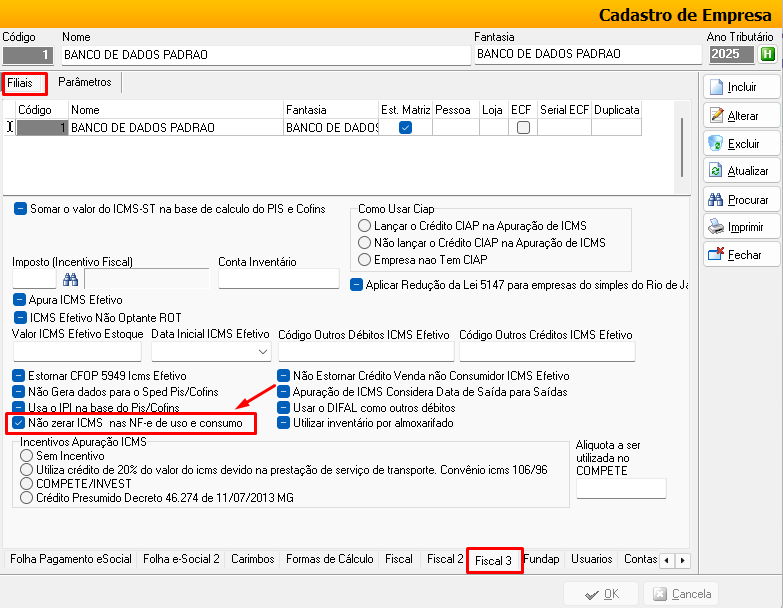The width and height of the screenshot is (783, 608).
Task: Select grid row BANCO DE DADOS PADRAO
Action: 323,128
